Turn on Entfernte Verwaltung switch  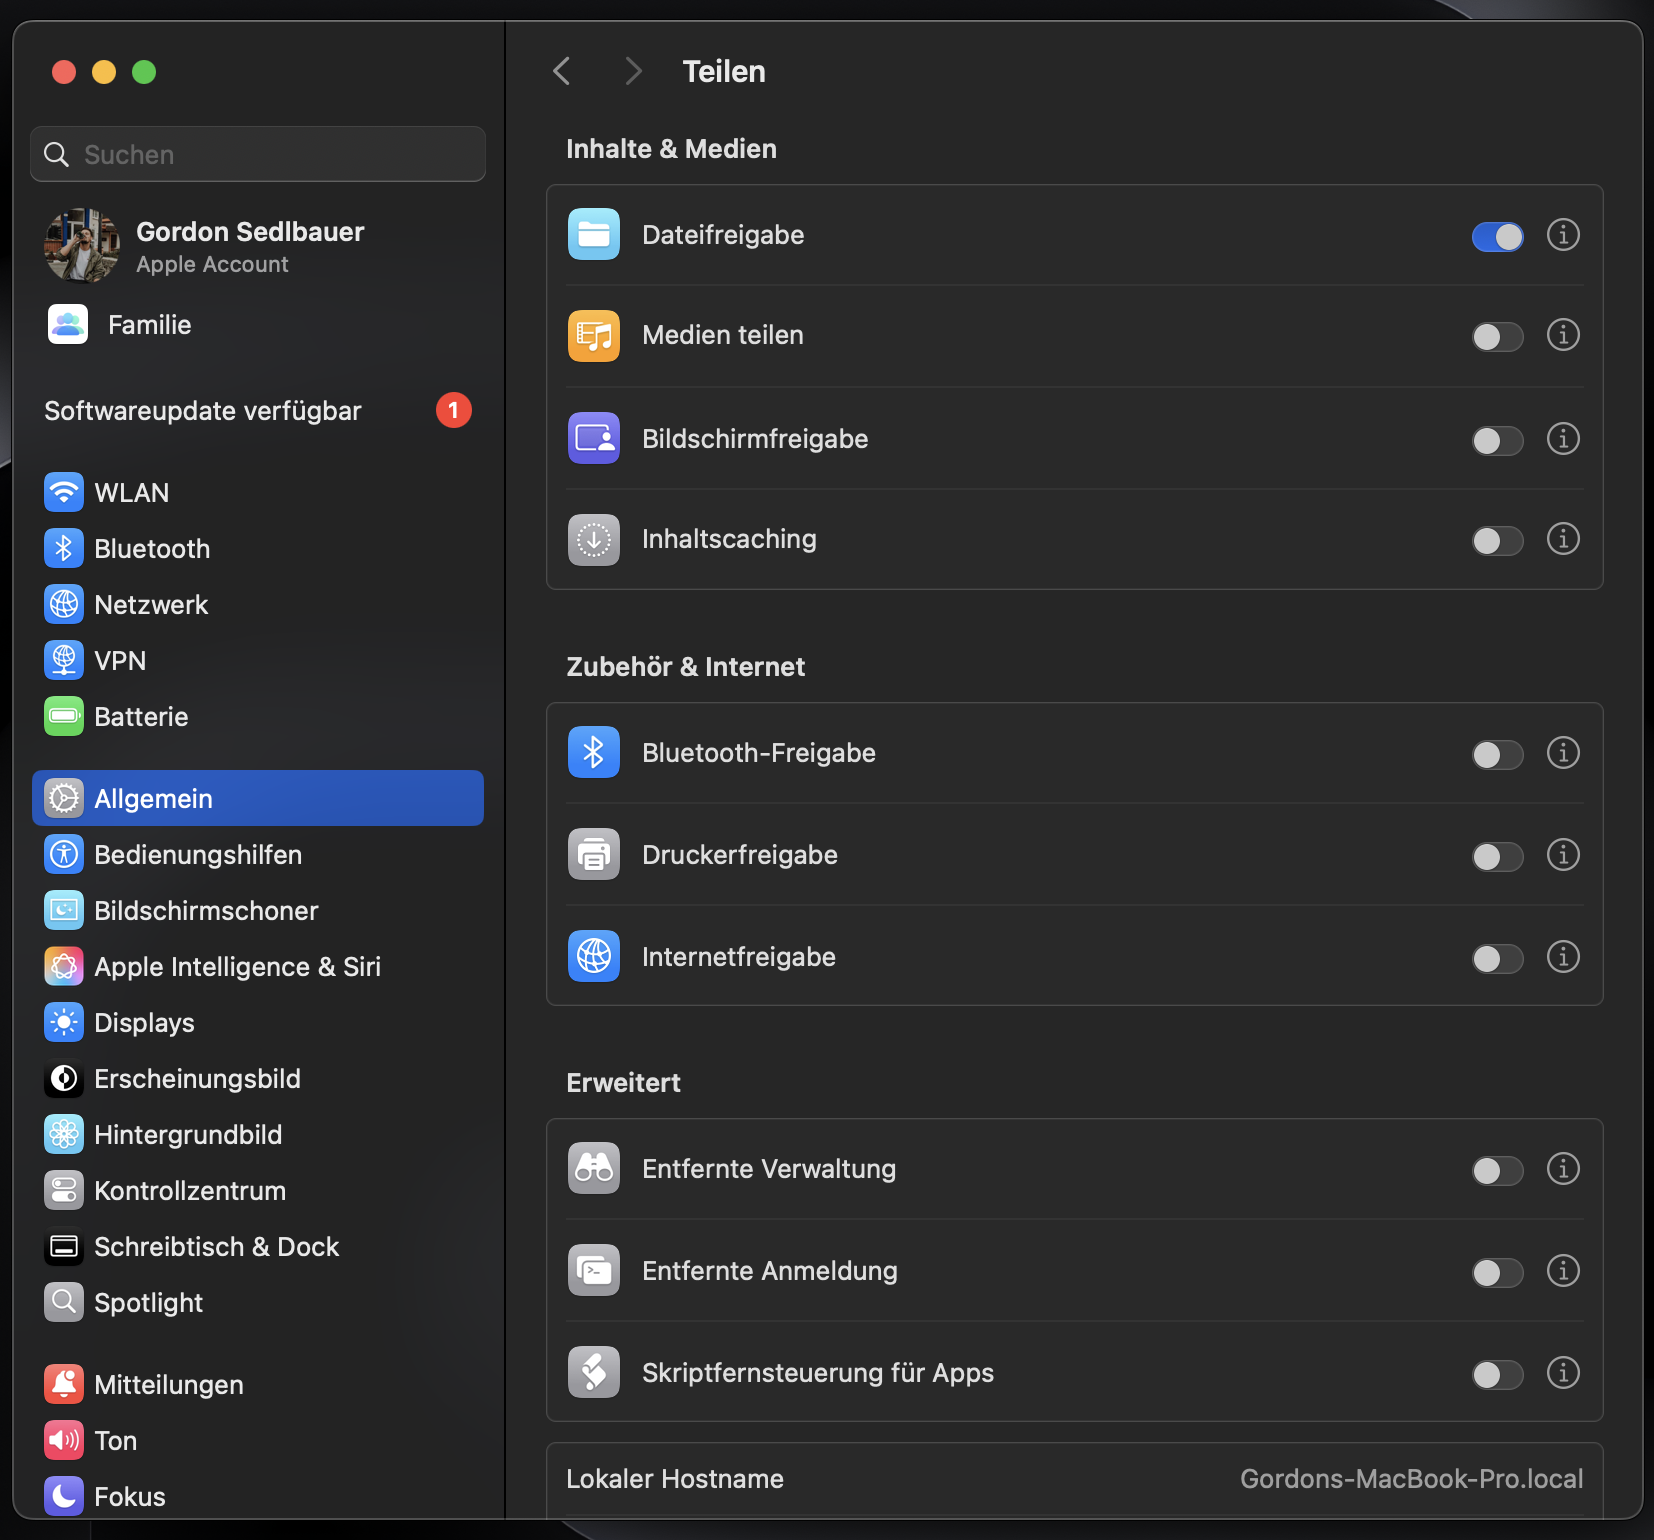1497,1170
